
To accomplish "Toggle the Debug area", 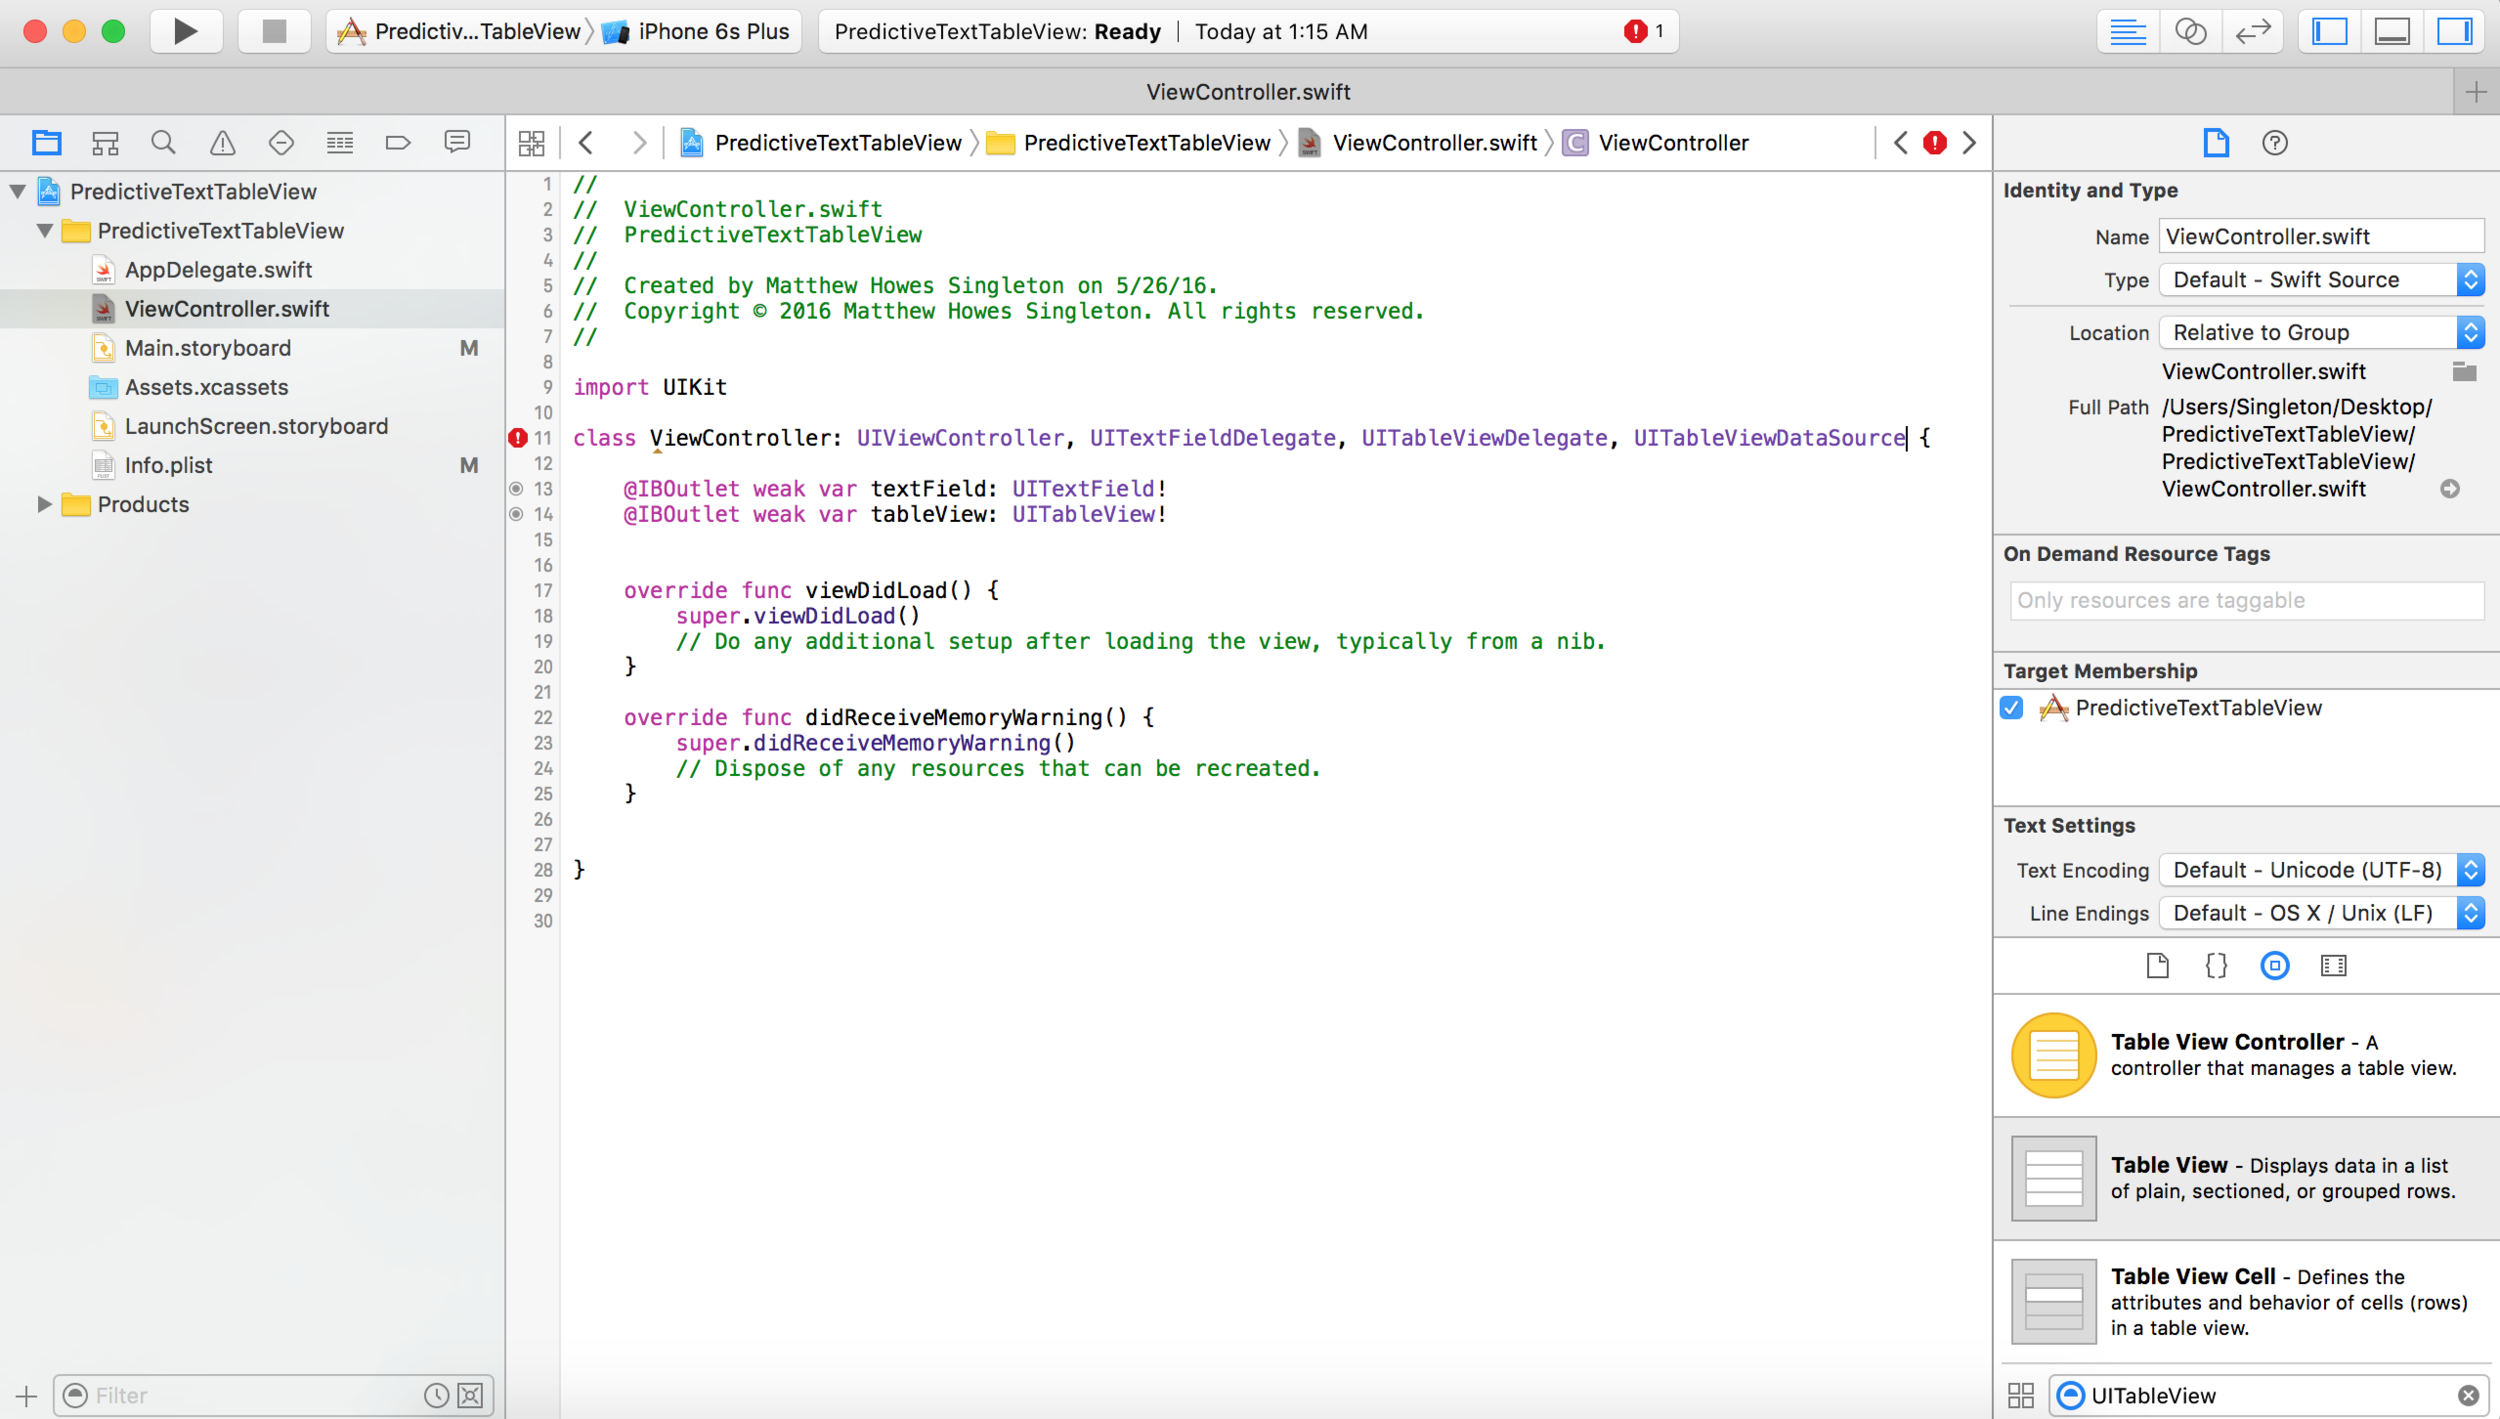I will tap(2392, 31).
